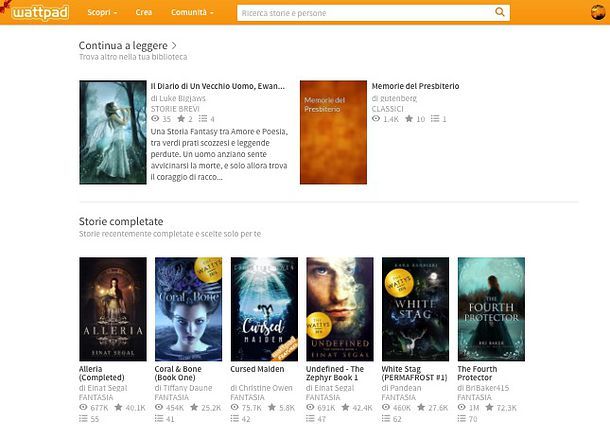The width and height of the screenshot is (610, 439).
Task: Click the star icon showing 72.3K
Action: 489,407
